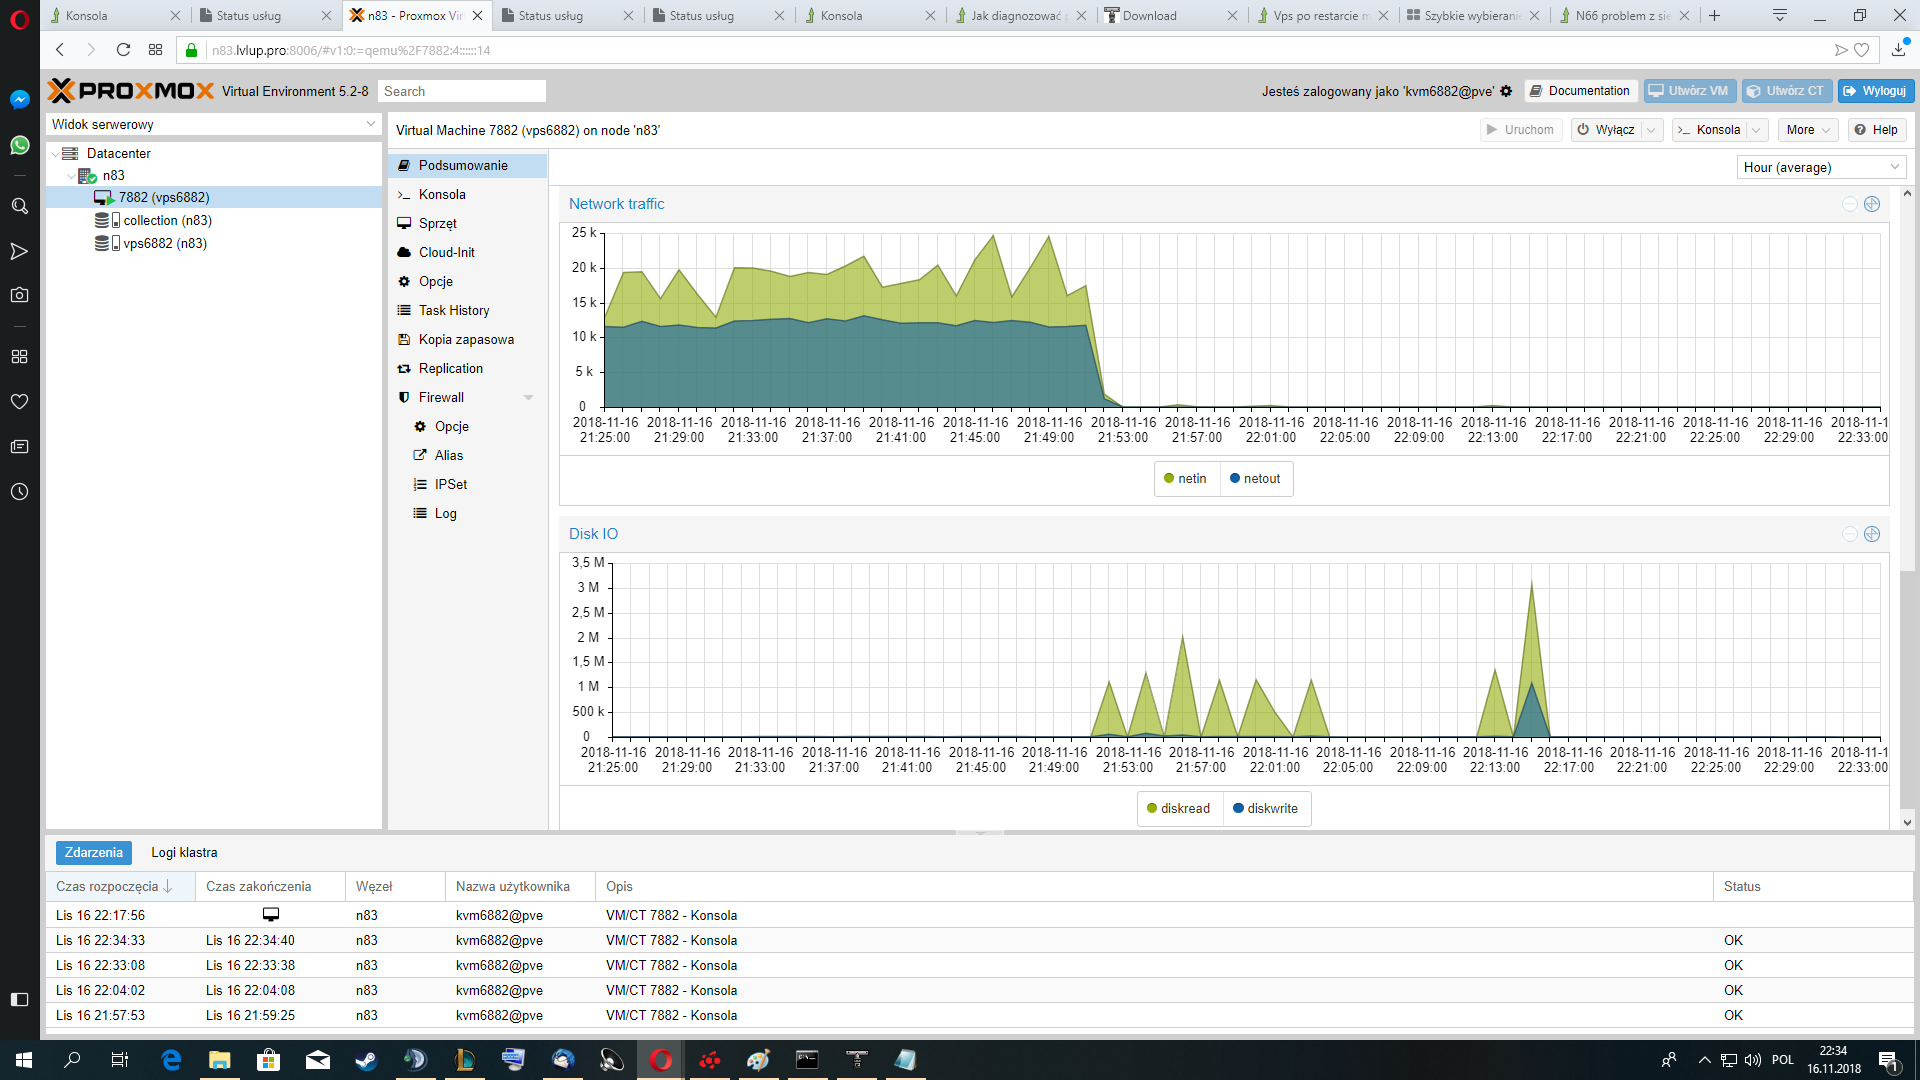Click the user settings gear icon
Viewport: 1920px width, 1080px height.
point(1506,91)
